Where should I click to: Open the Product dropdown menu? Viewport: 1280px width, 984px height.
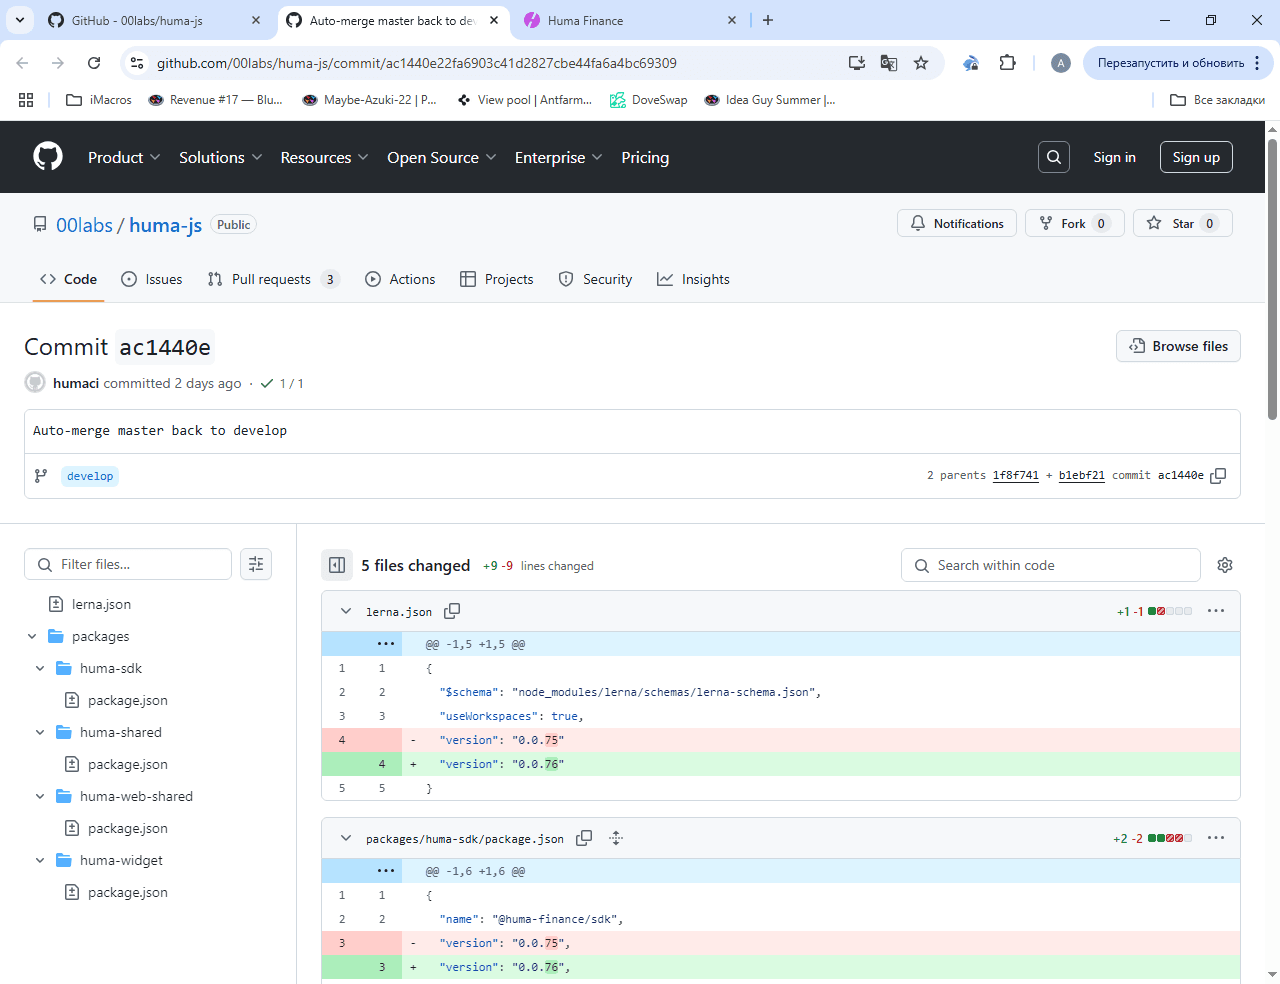[124, 157]
